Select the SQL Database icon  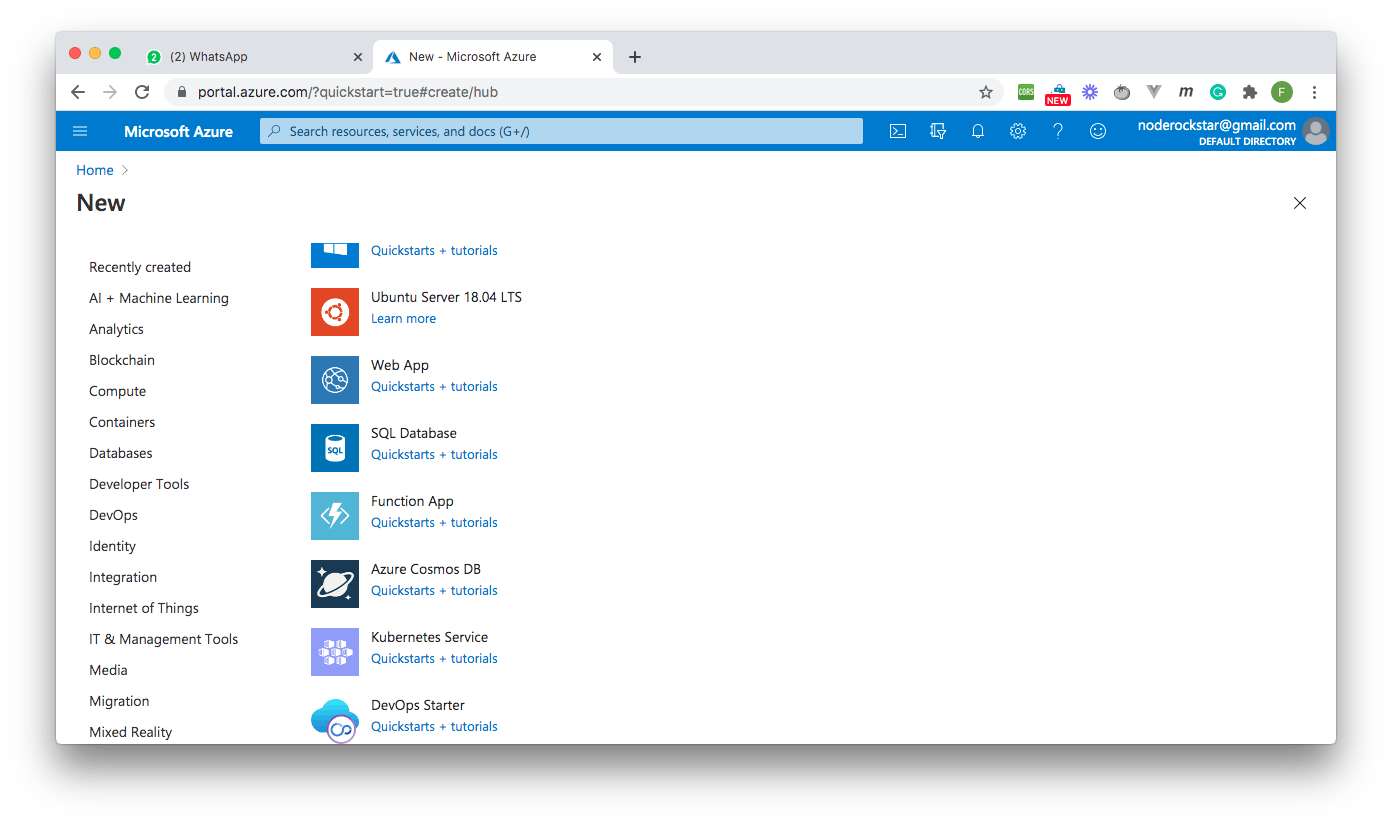click(x=334, y=448)
